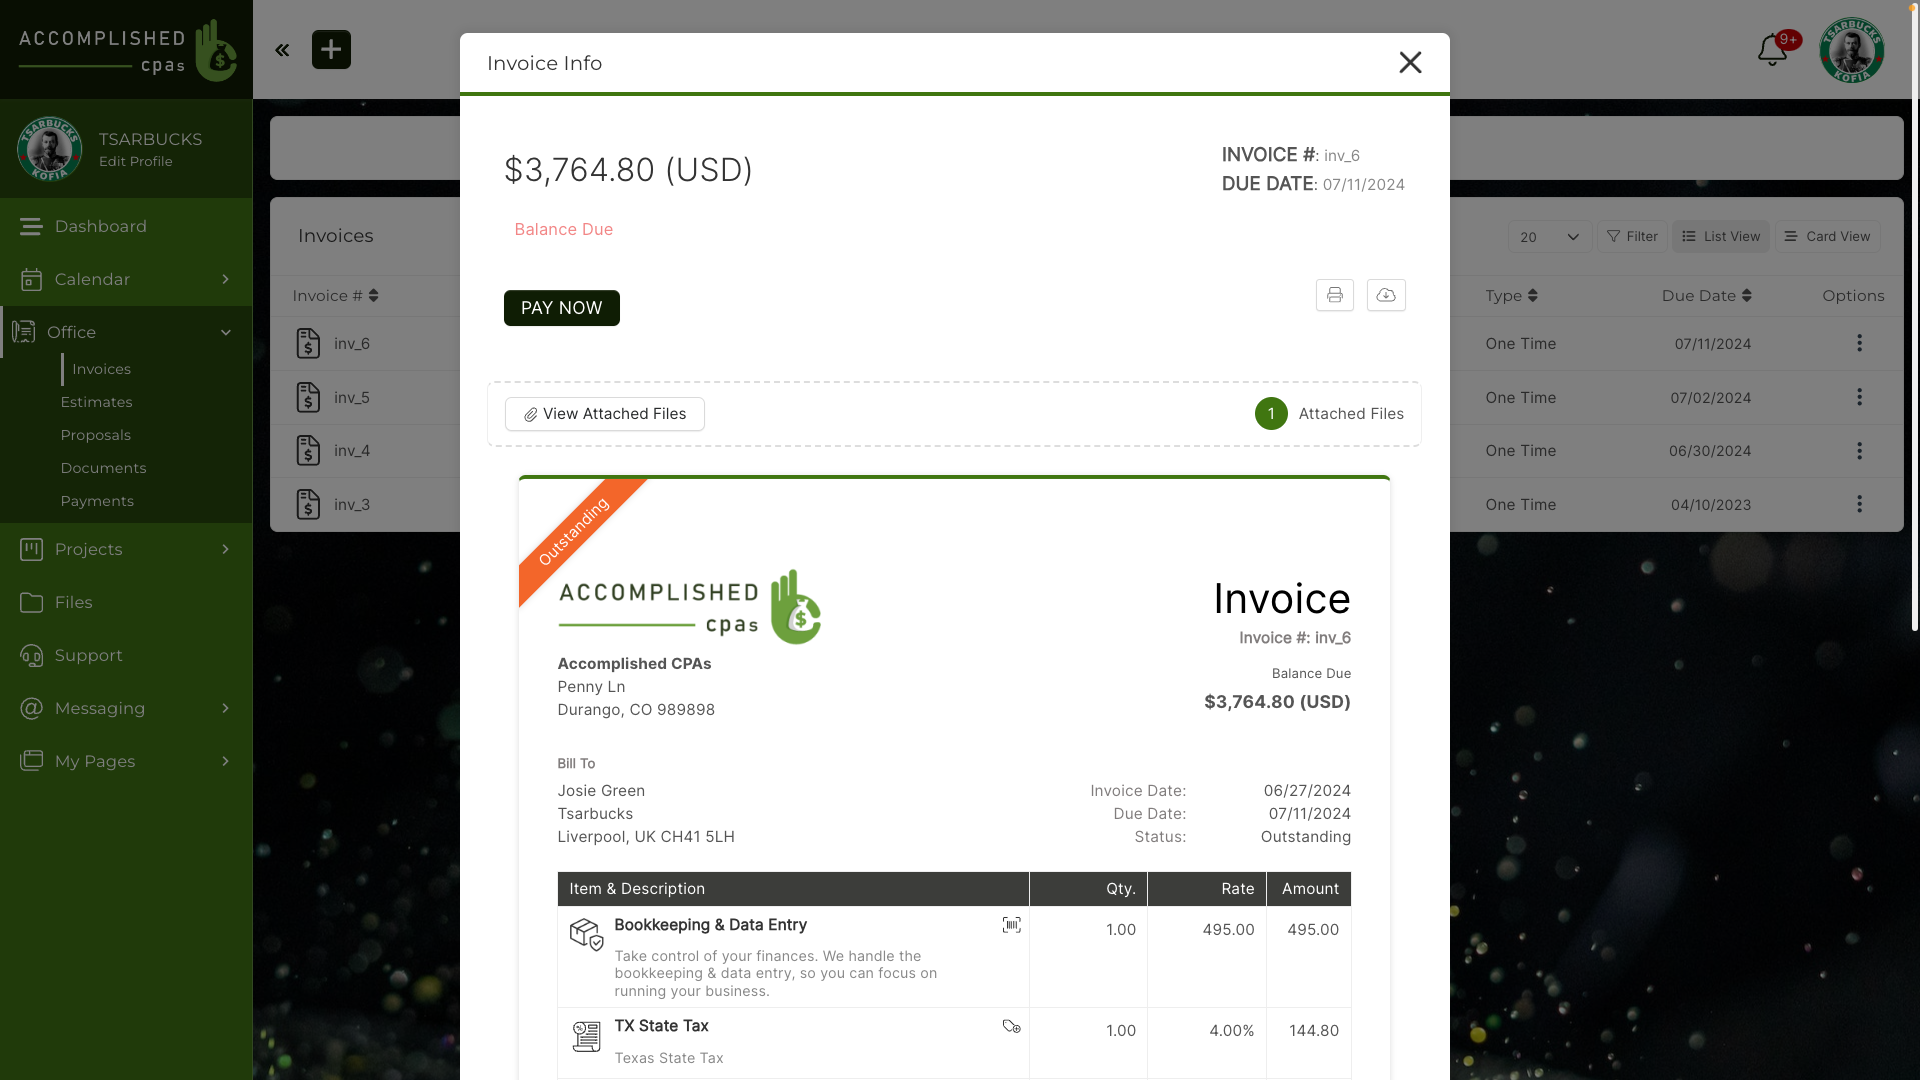Go to Payments in sidebar
This screenshot has height=1080, width=1920.
pyautogui.click(x=97, y=501)
